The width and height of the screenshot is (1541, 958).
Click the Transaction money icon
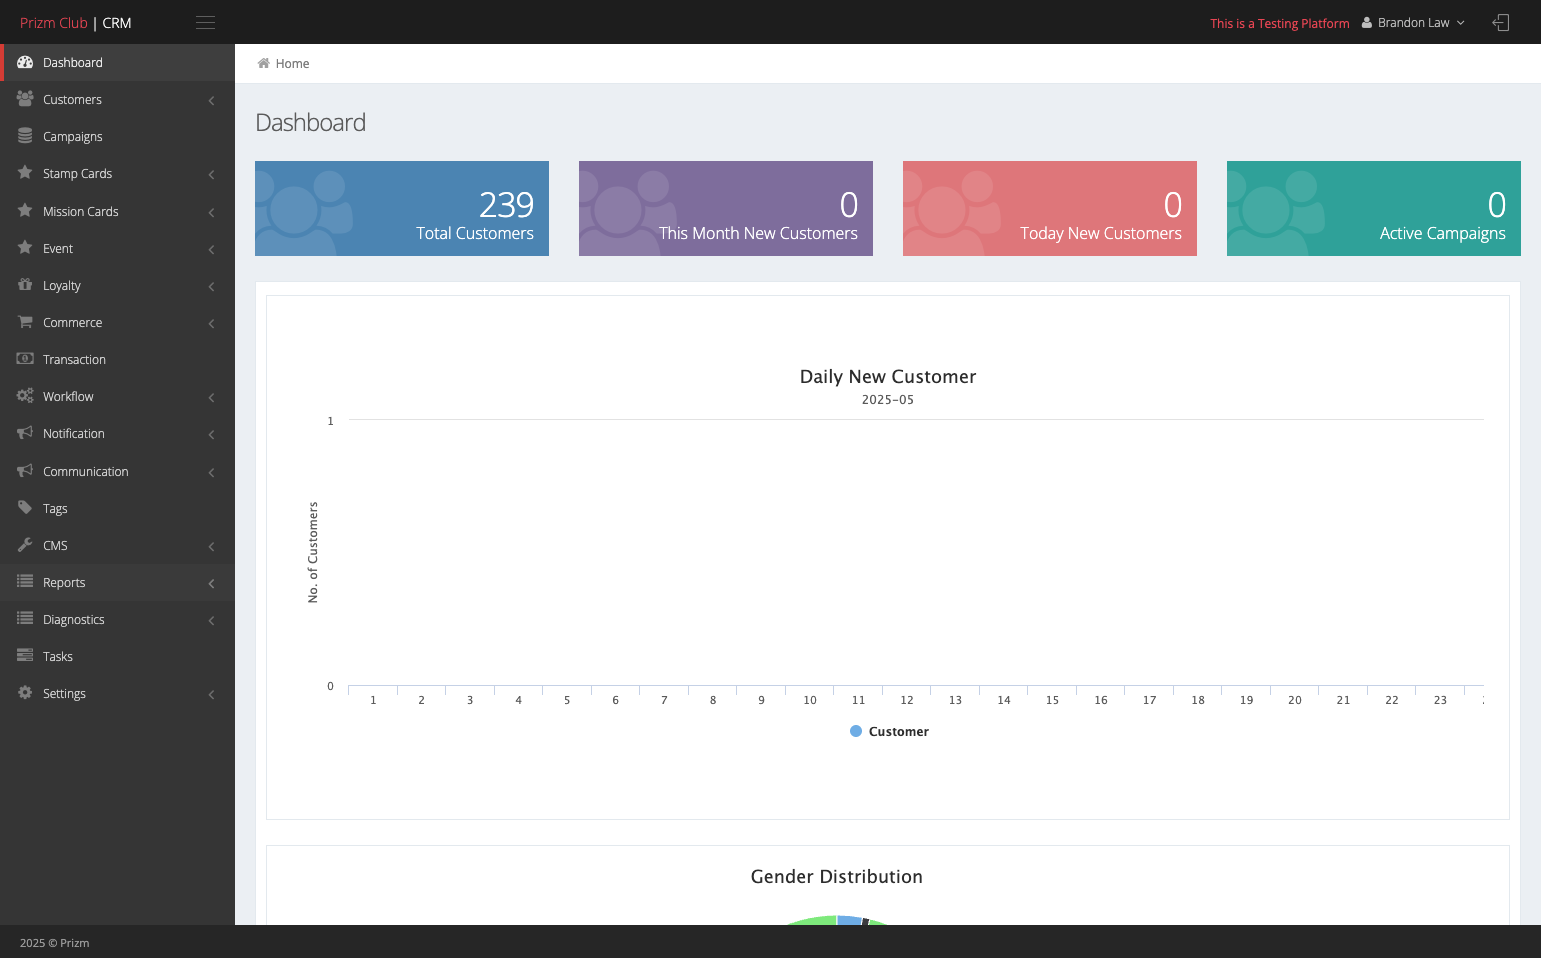tap(25, 359)
